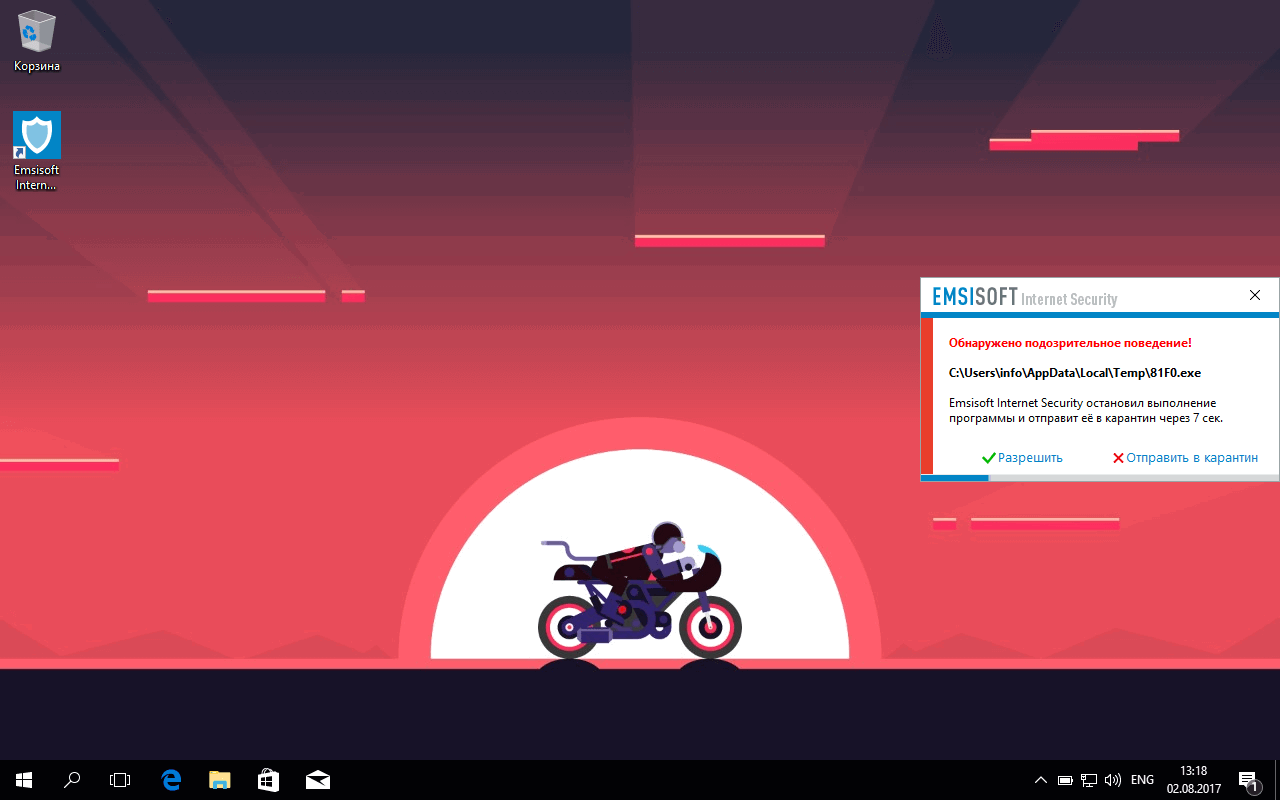Open Microsoft Store from the taskbar
The height and width of the screenshot is (800, 1280).
point(269,780)
